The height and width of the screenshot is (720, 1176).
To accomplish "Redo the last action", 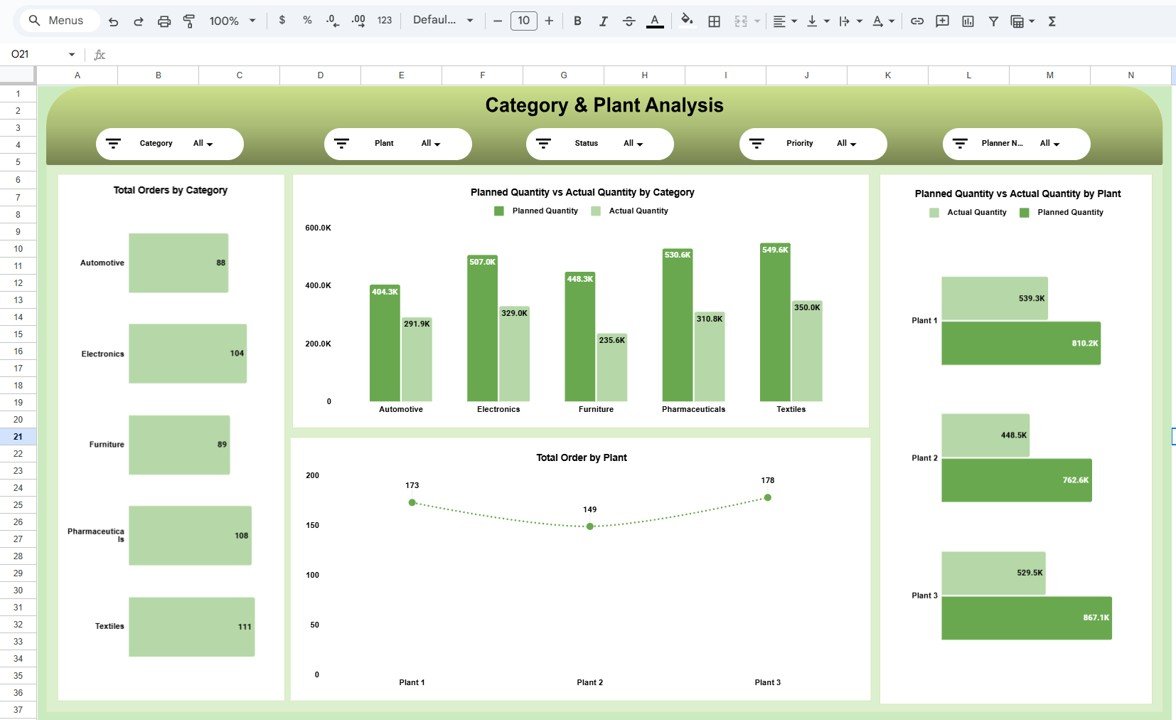I will [x=137, y=20].
